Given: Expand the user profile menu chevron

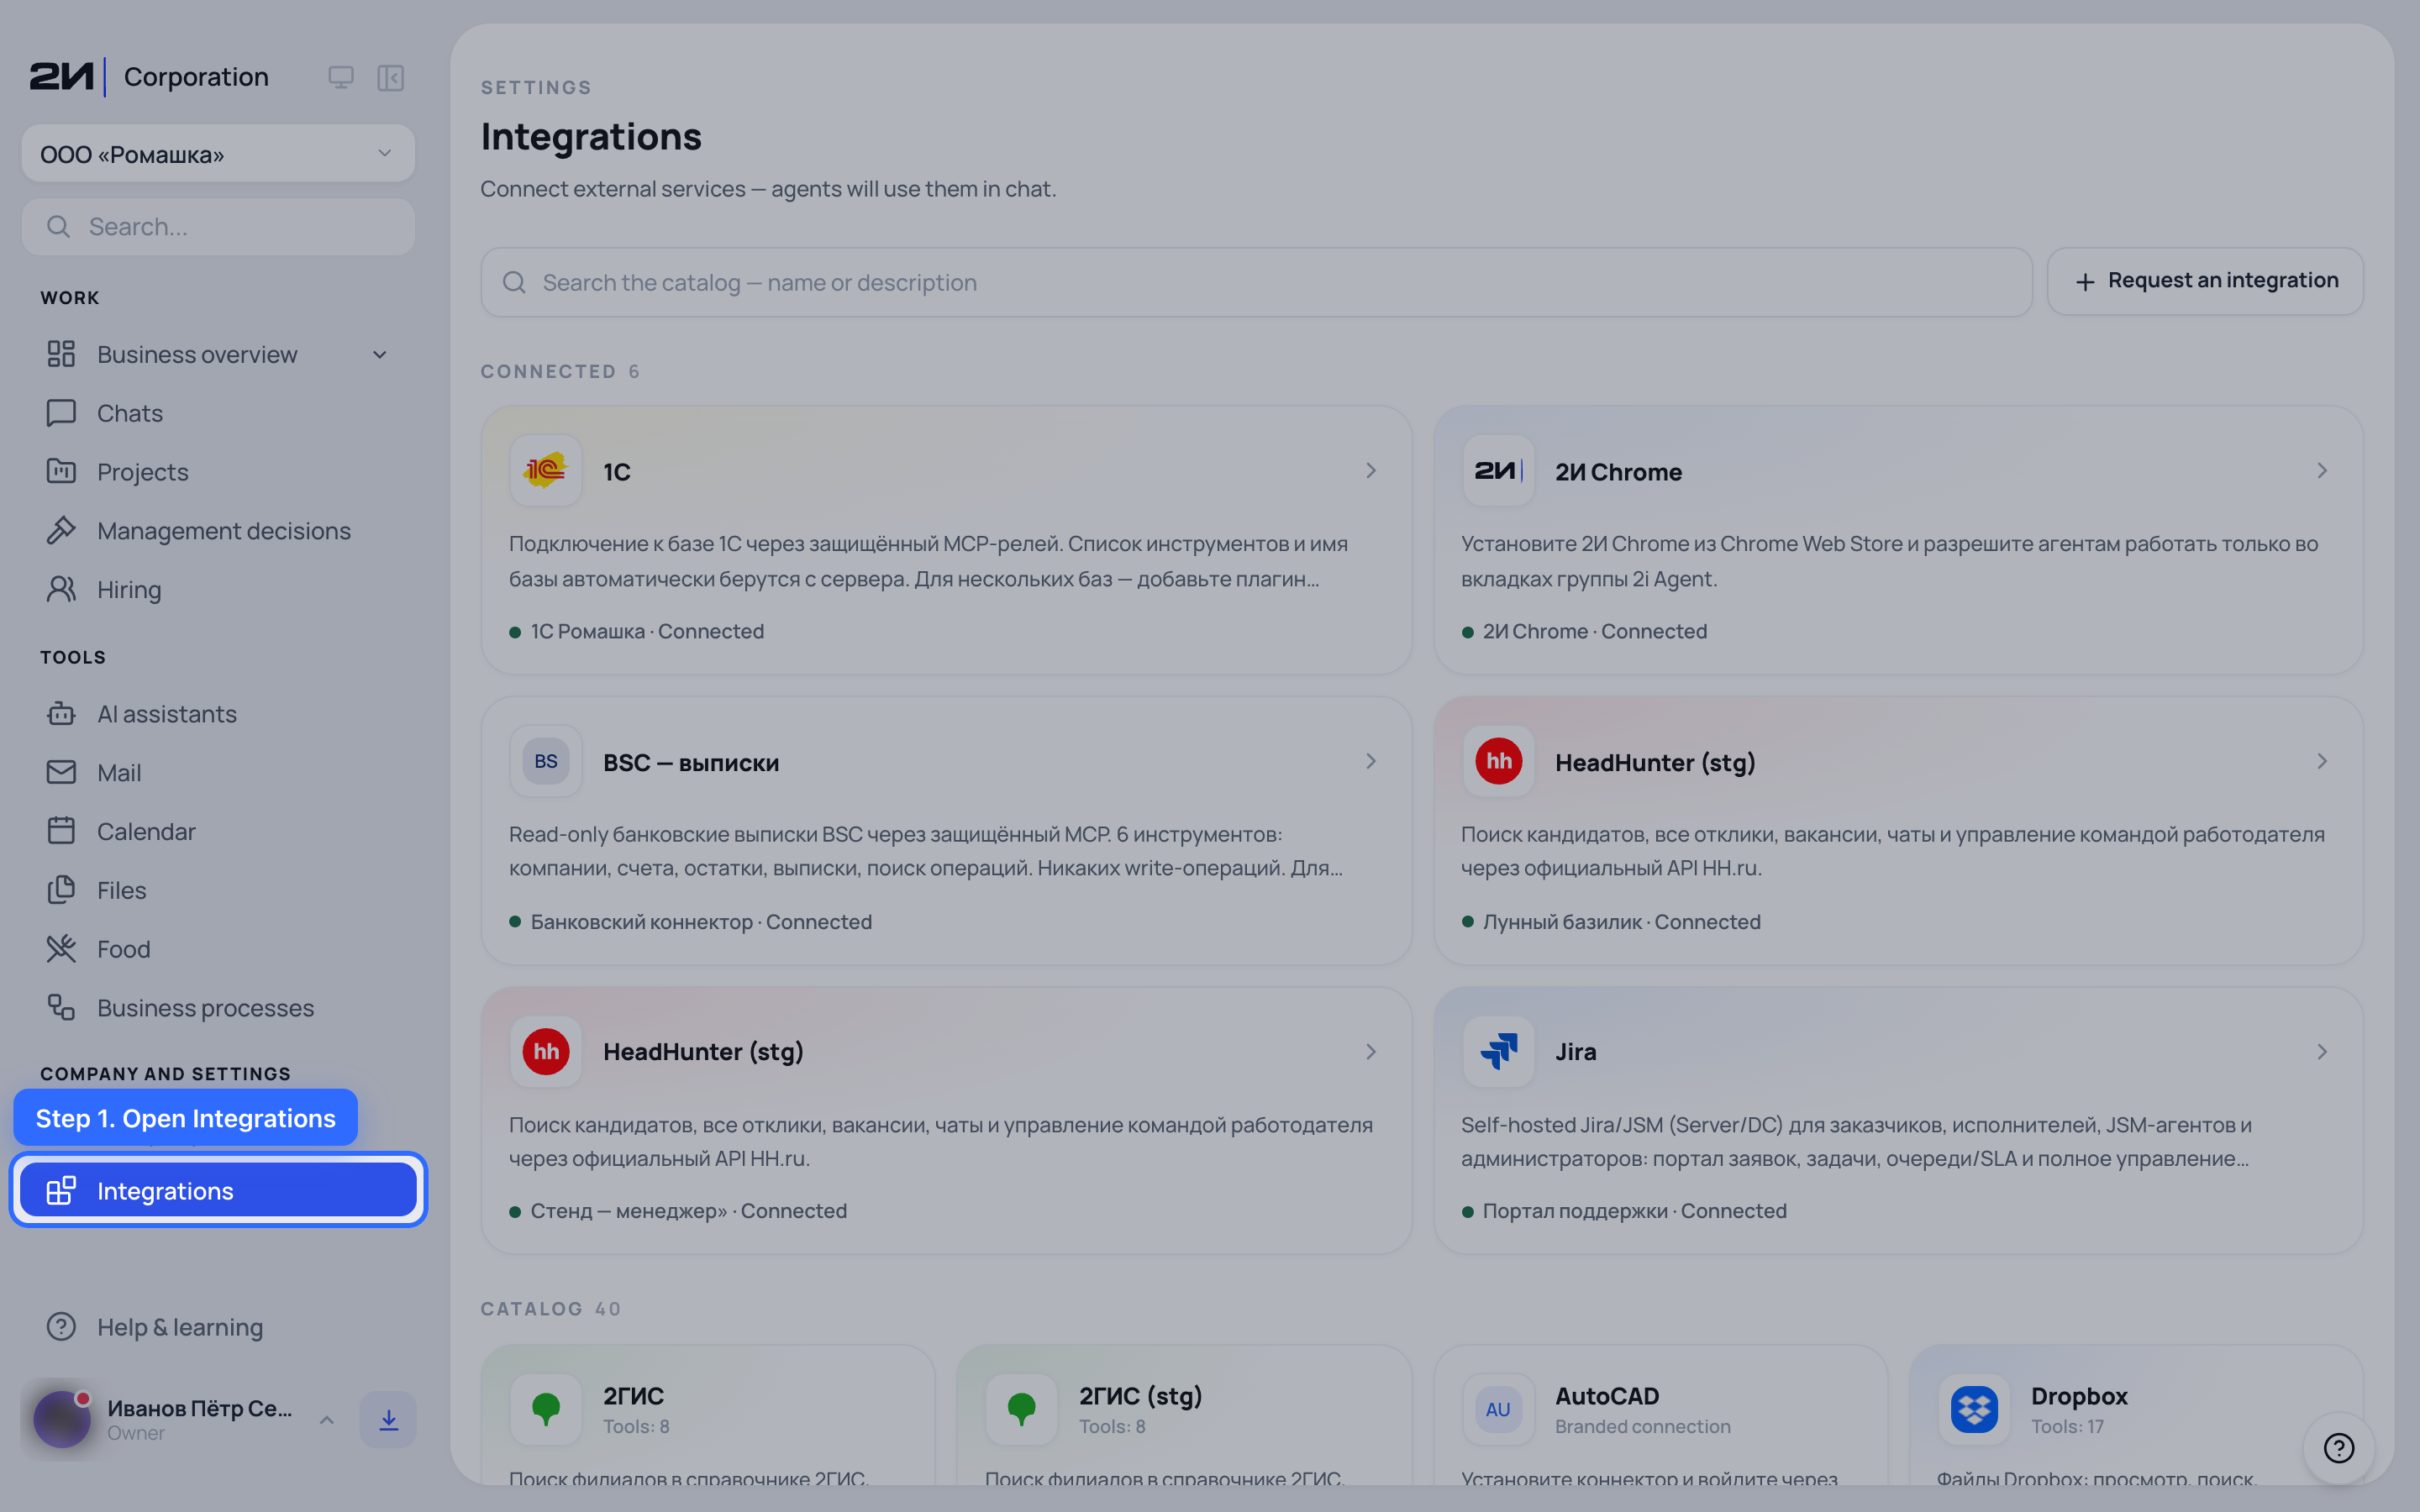Looking at the screenshot, I should click(326, 1420).
